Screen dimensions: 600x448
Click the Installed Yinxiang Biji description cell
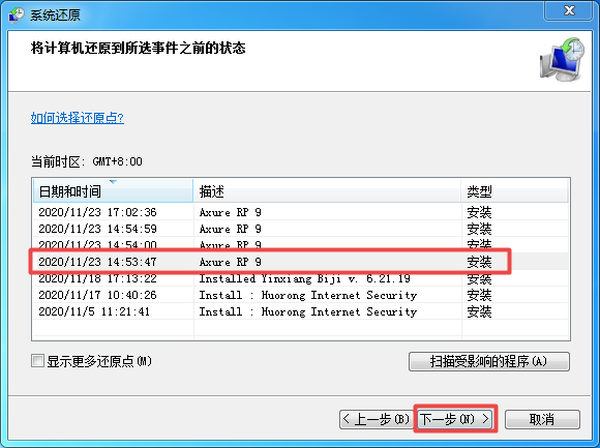(x=305, y=279)
